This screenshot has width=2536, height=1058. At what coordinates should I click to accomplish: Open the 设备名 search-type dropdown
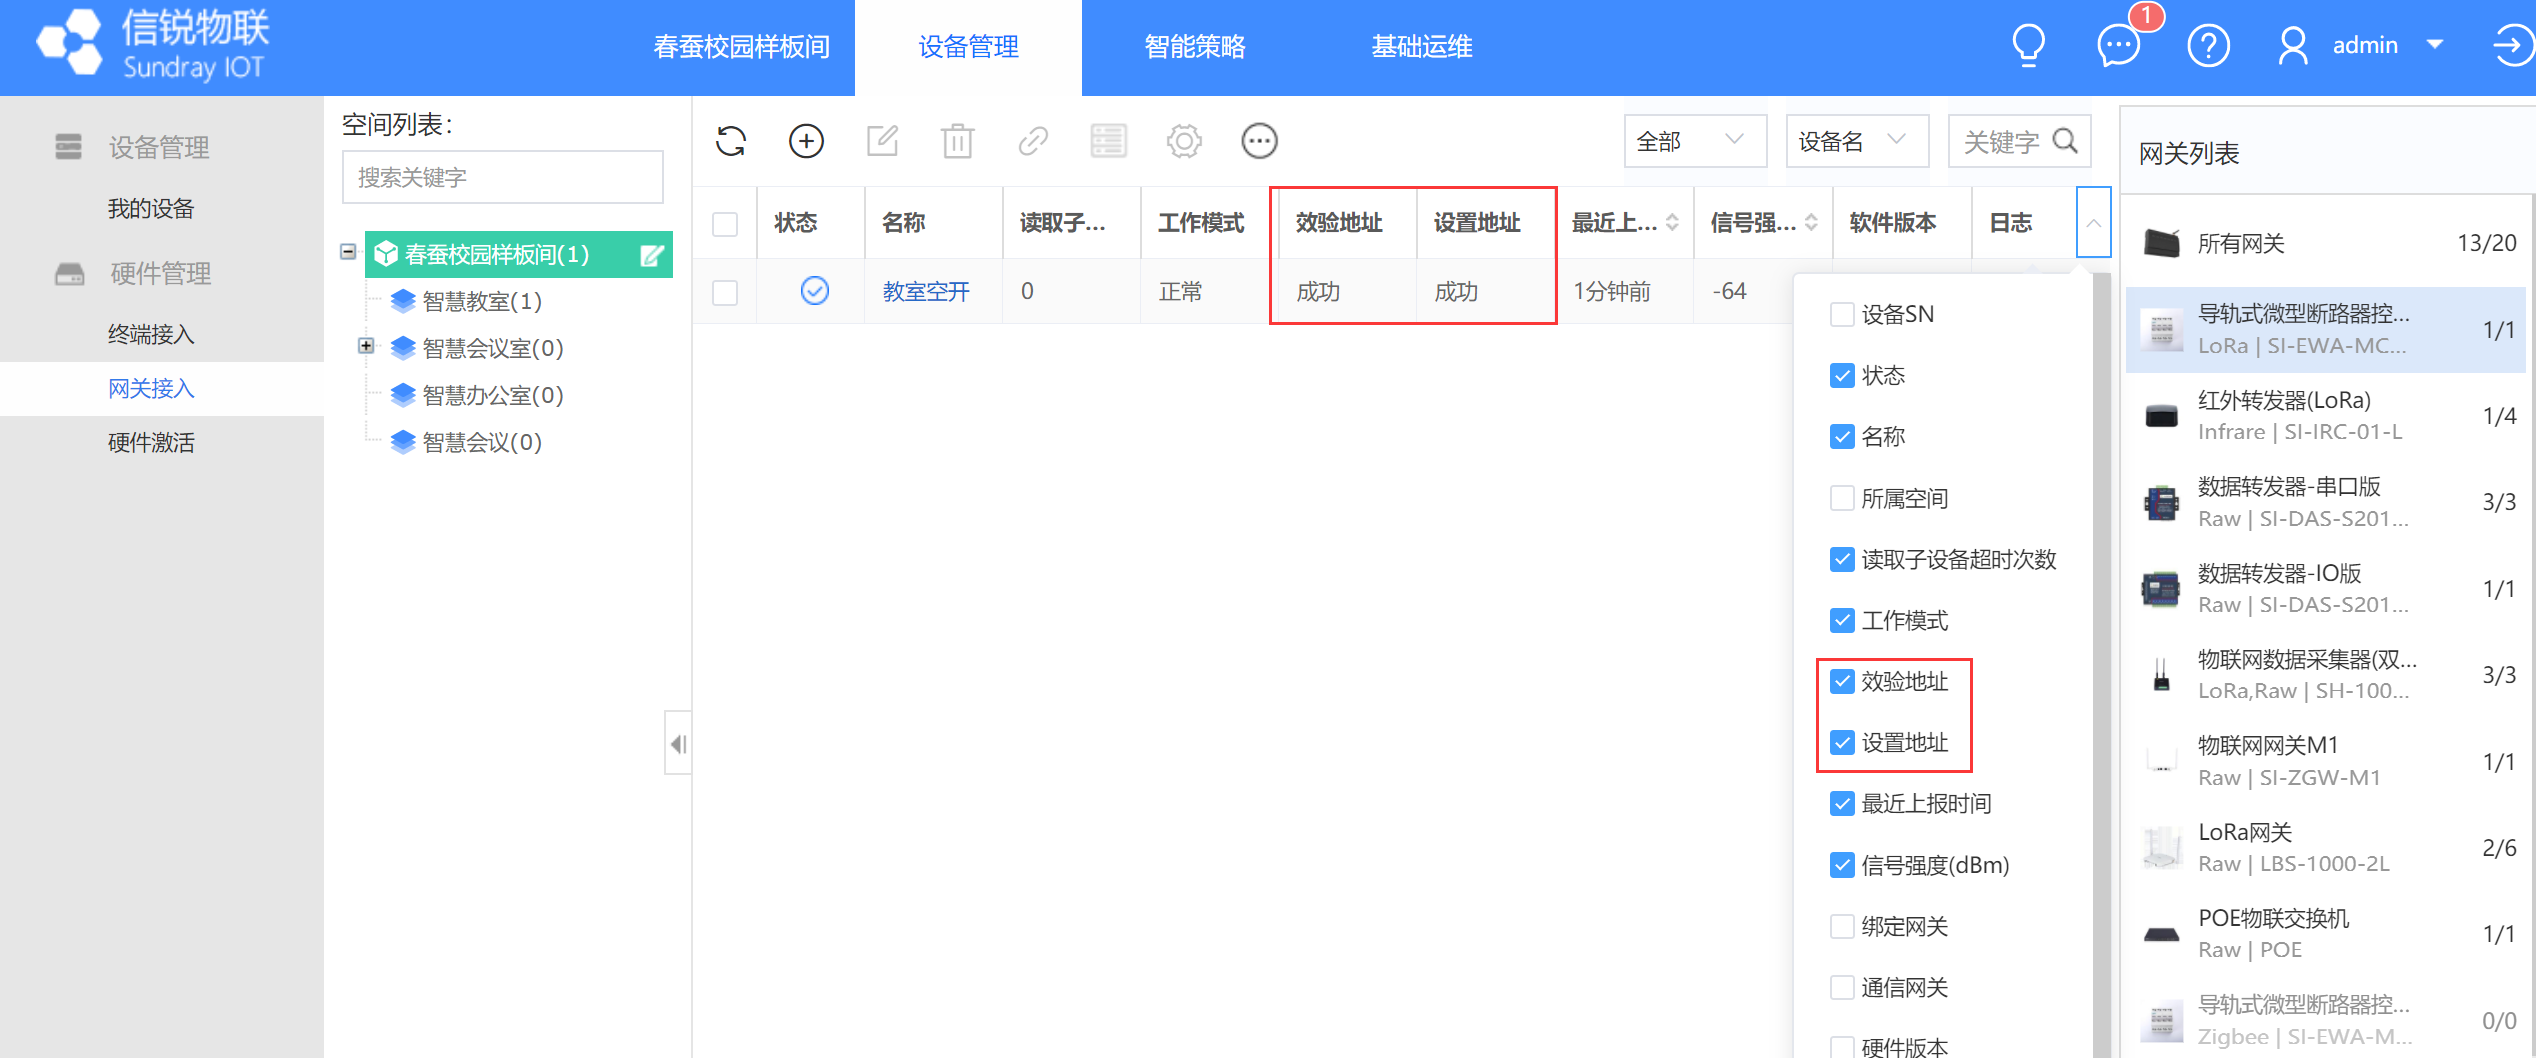click(x=1857, y=141)
